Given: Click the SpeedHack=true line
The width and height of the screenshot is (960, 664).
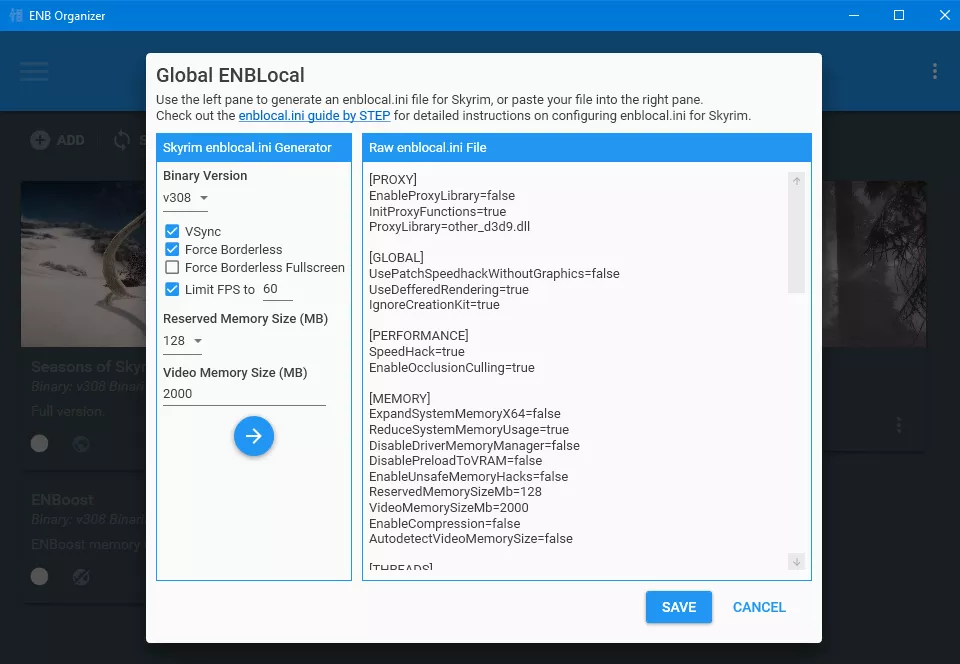Looking at the screenshot, I should [416, 352].
